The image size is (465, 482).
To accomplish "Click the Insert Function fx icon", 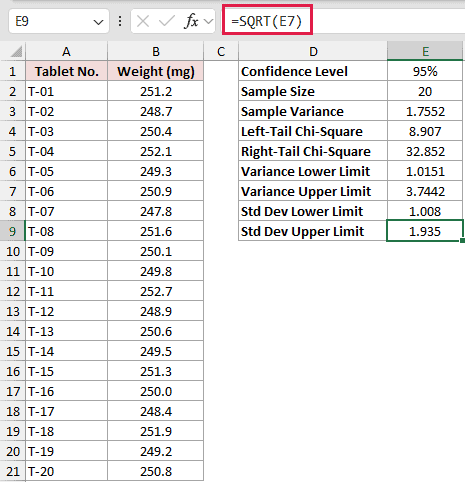I will click(191, 21).
